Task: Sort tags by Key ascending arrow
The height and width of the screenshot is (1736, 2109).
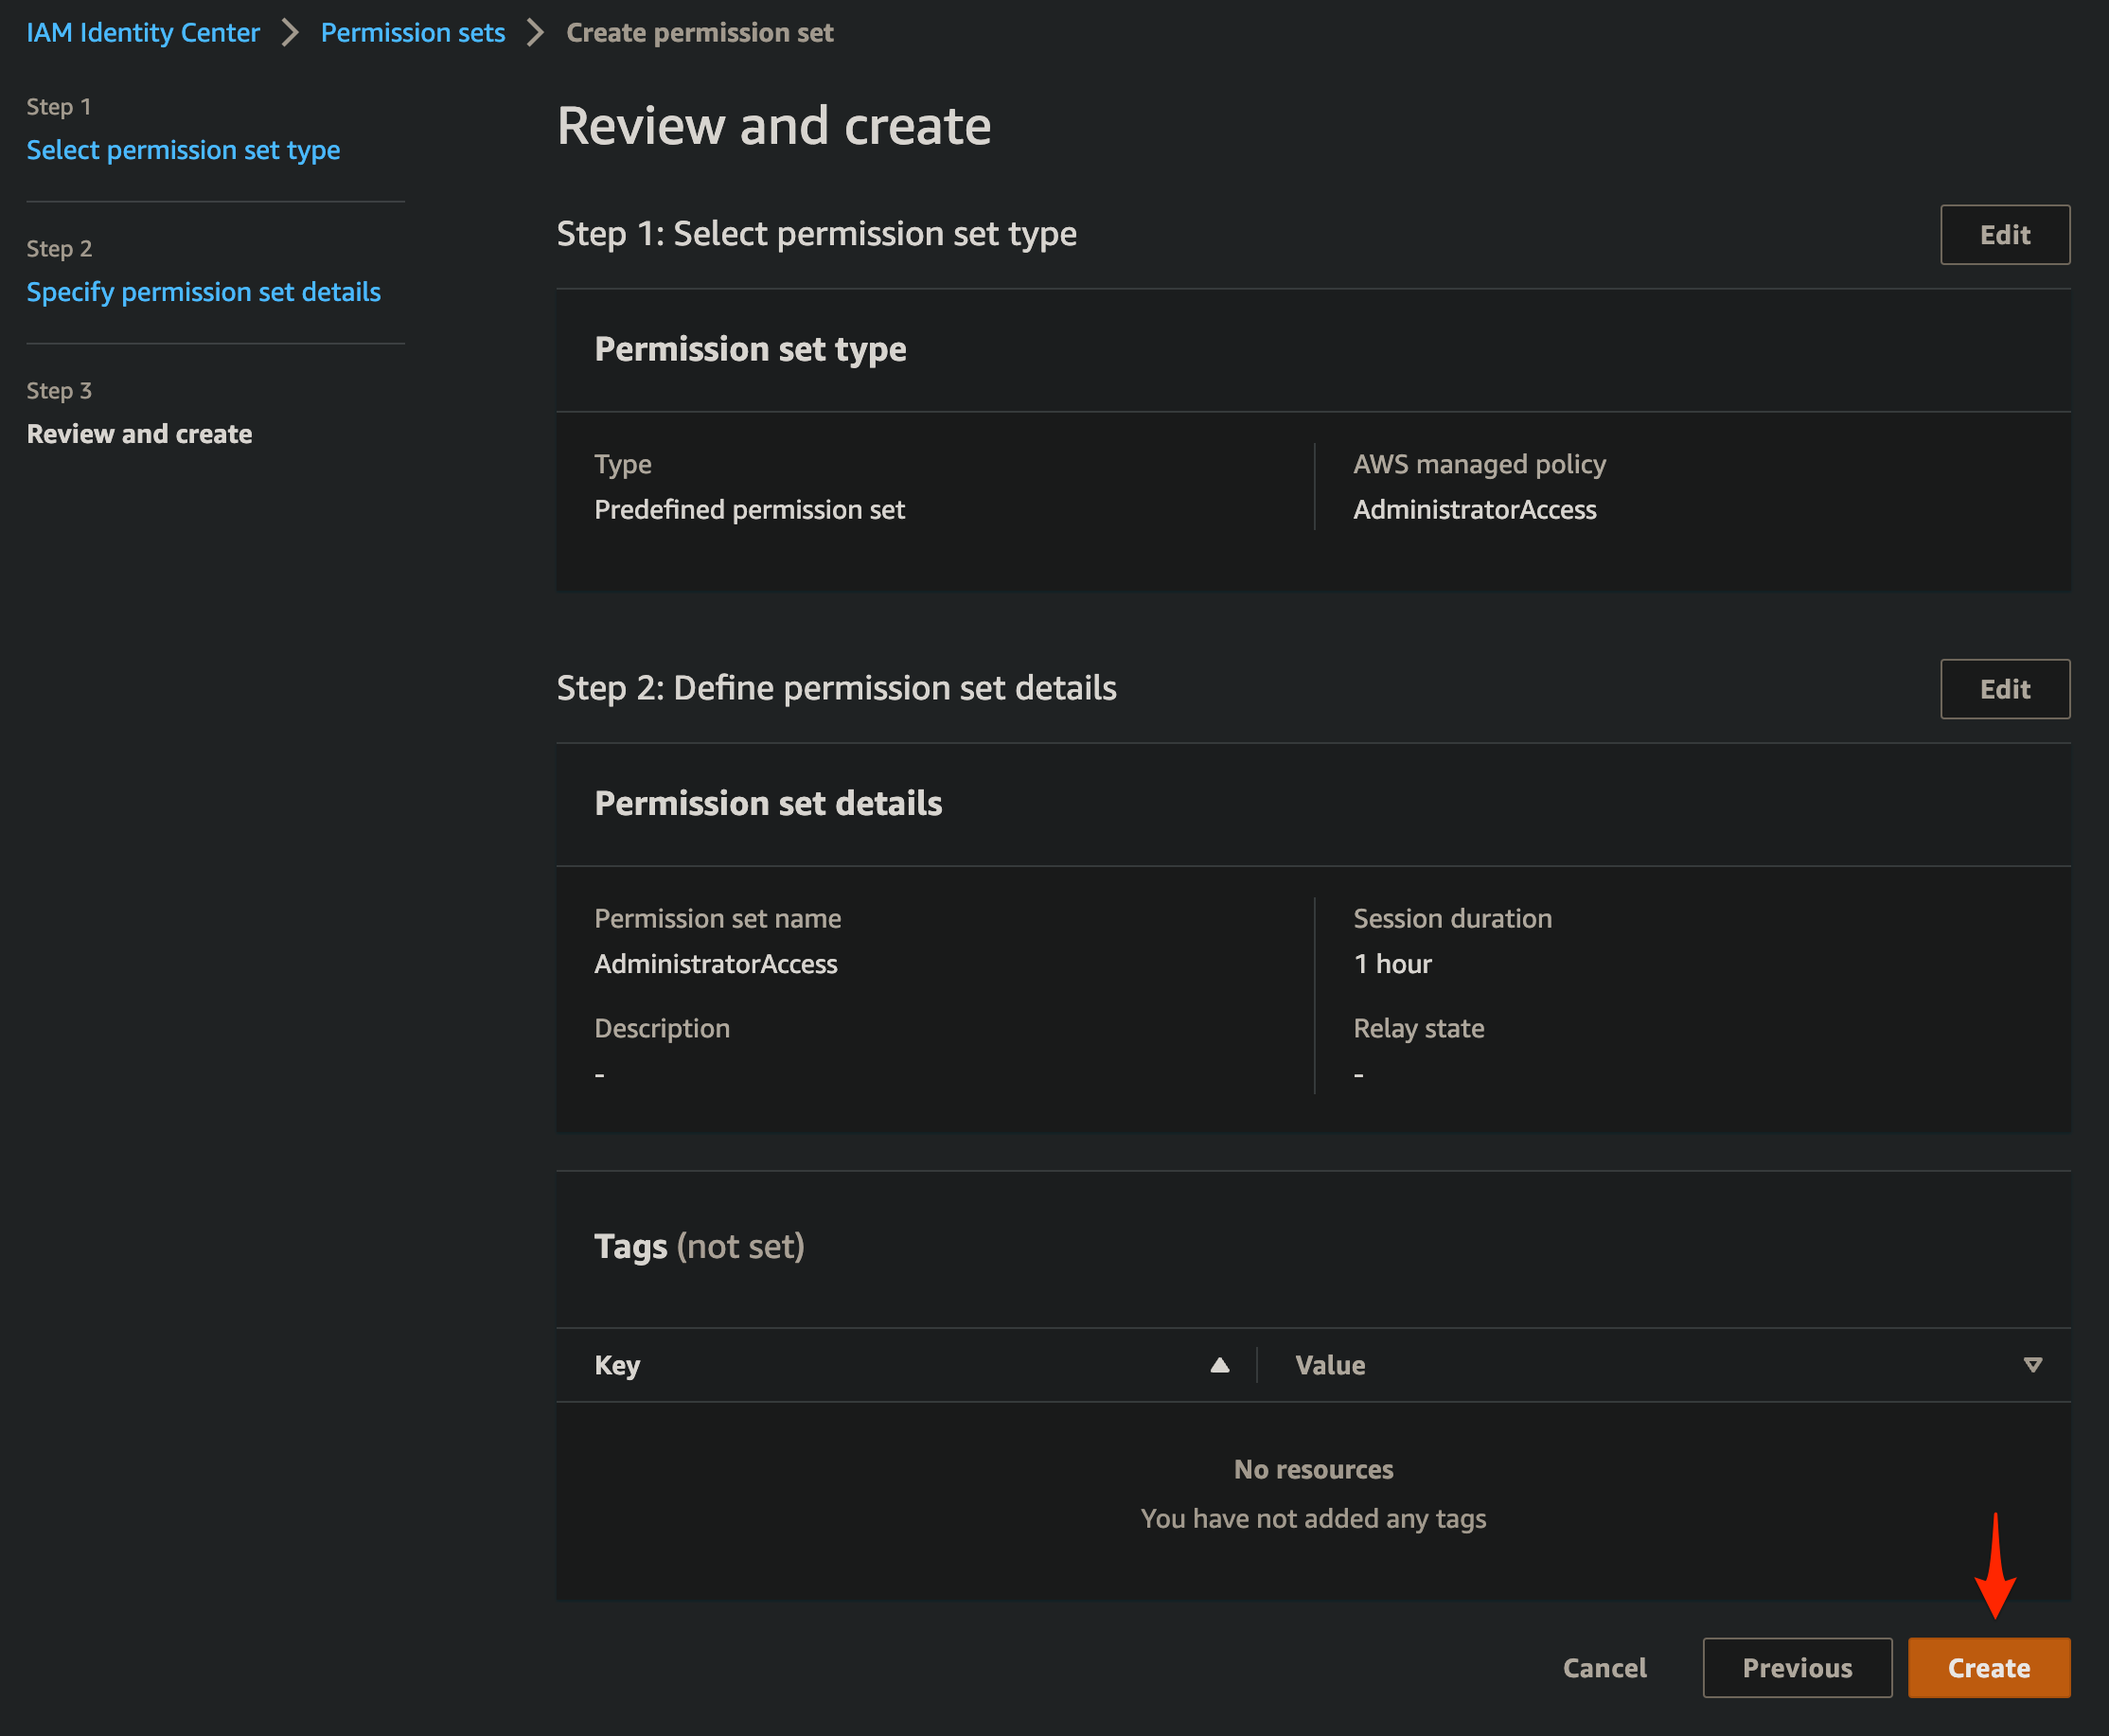Action: [1219, 1365]
